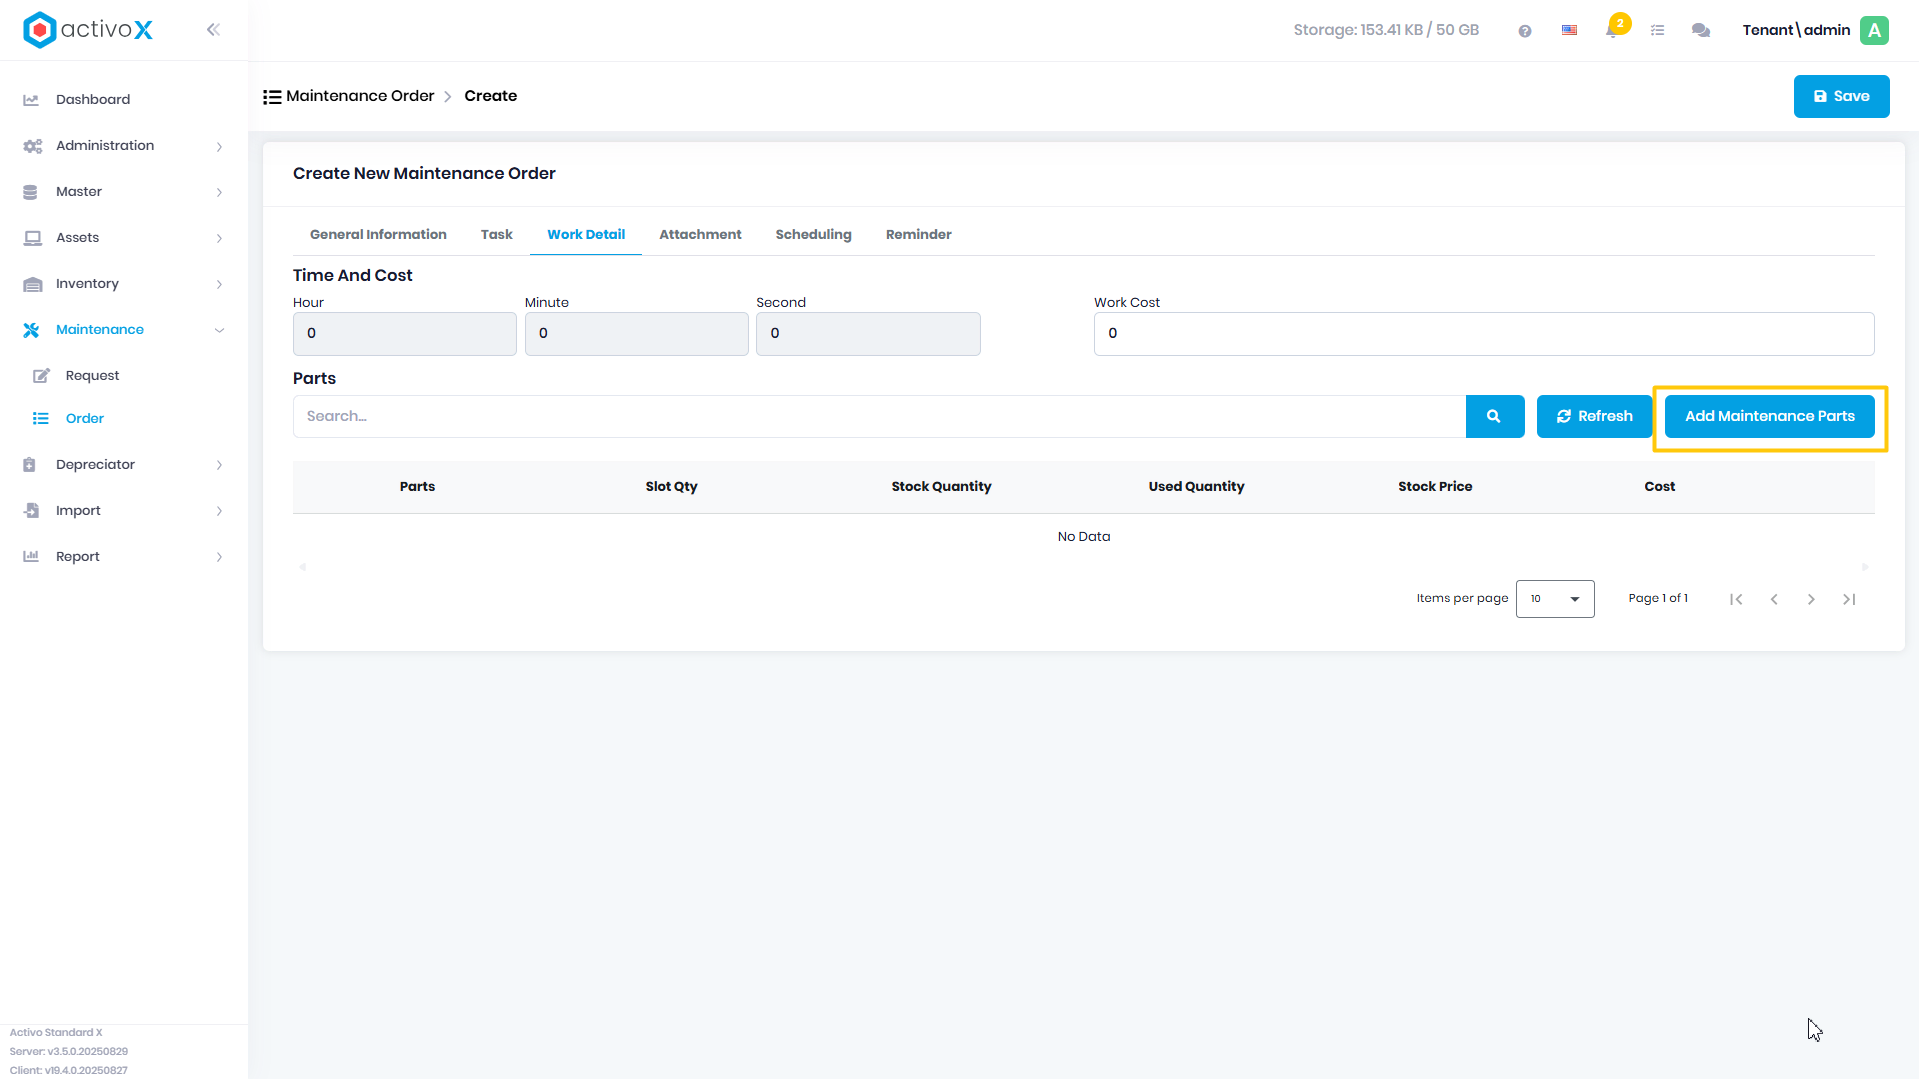
Task: Click the Minute input field
Action: [x=636, y=334]
